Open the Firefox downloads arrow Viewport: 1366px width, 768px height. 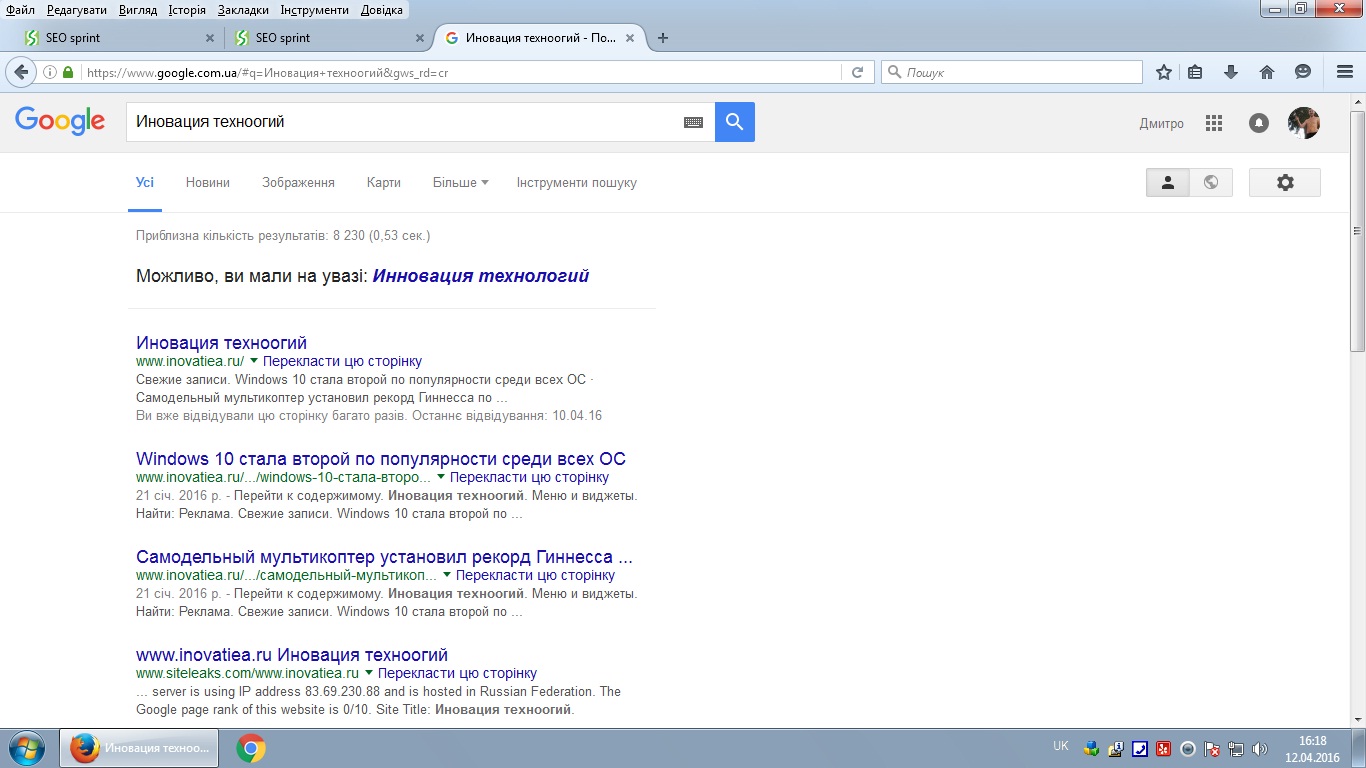pos(1231,72)
